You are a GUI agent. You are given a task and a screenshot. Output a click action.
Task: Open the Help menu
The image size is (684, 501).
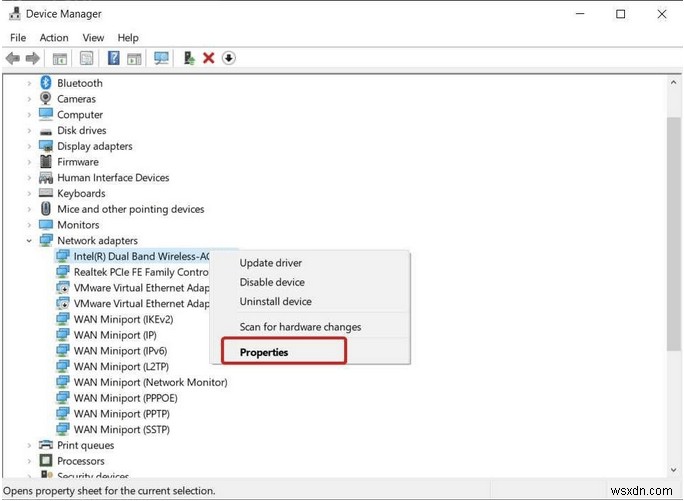click(128, 38)
